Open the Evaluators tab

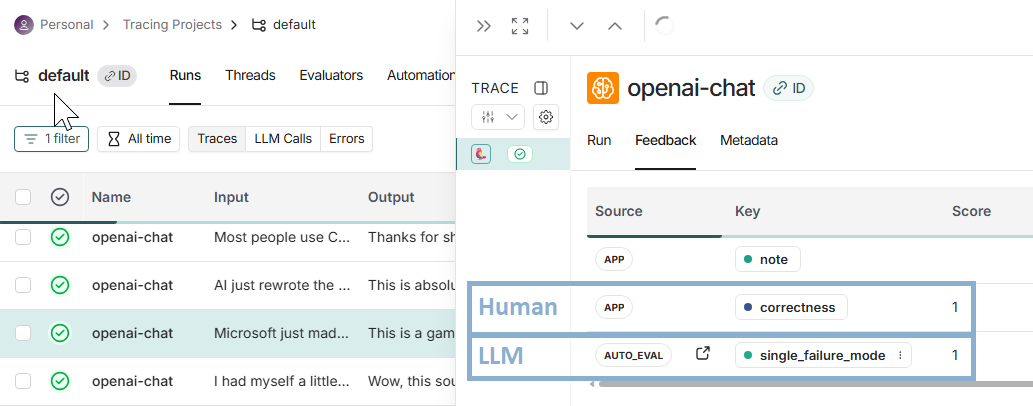point(331,76)
